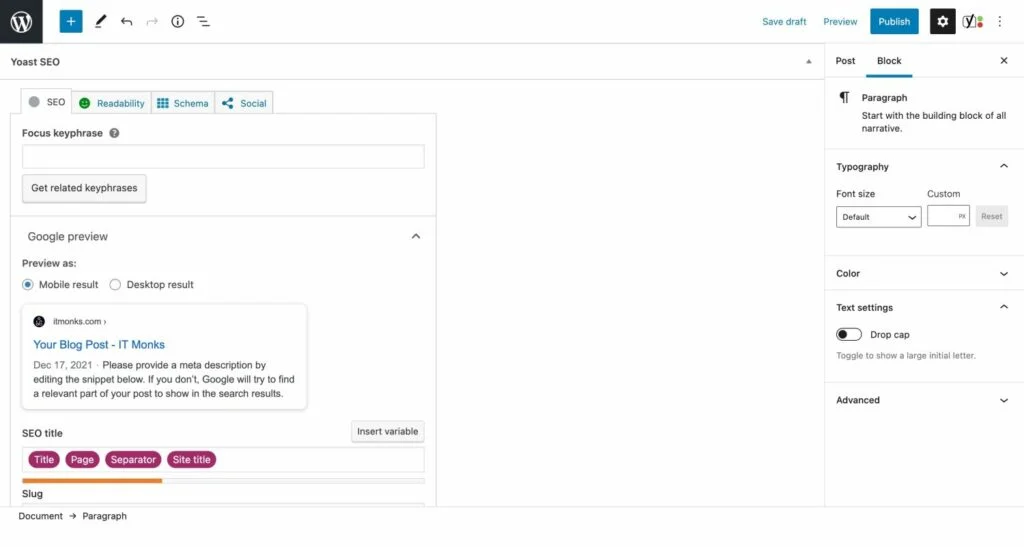Screen dimensions: 1024x547
Task: Click the Focus keyphrase input field
Action: coord(223,157)
